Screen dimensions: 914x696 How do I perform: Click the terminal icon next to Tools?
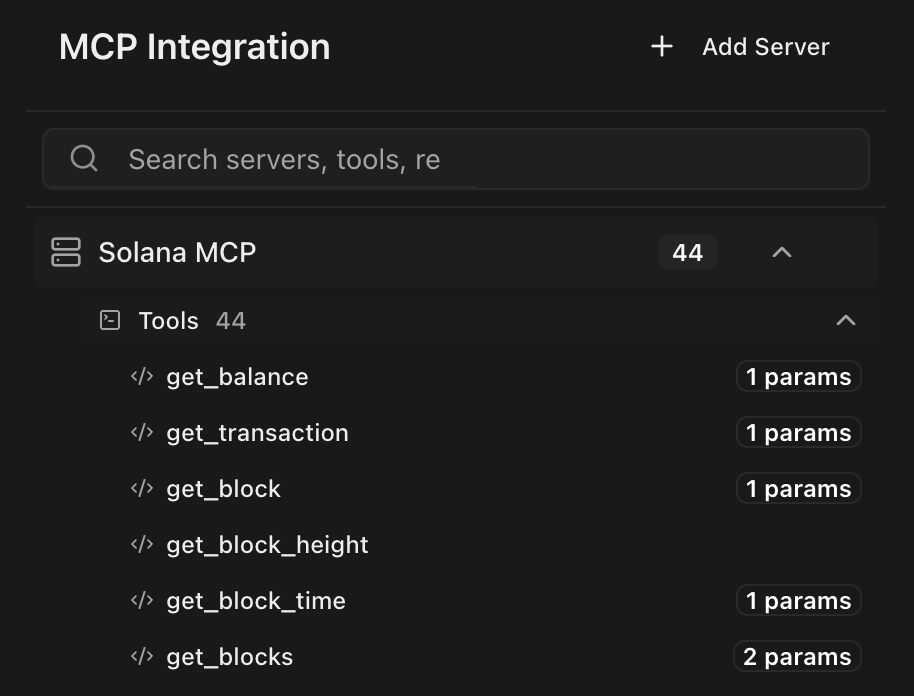click(x=111, y=320)
